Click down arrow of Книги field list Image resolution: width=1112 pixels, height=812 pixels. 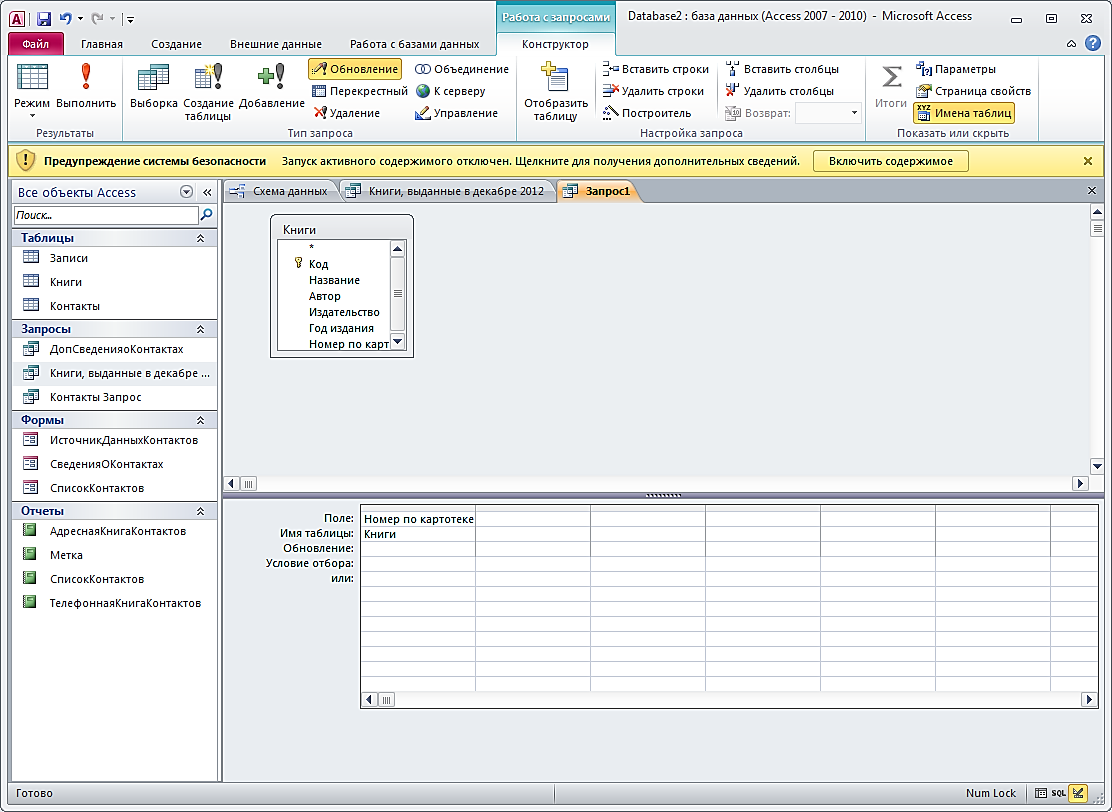(x=397, y=342)
